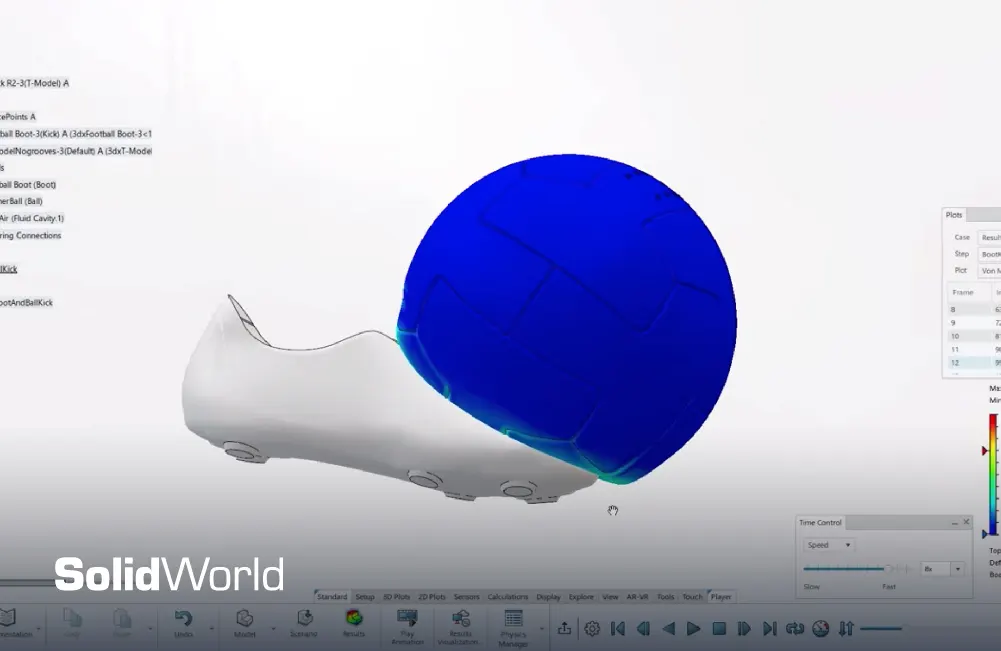Step back one frame

coord(643,629)
